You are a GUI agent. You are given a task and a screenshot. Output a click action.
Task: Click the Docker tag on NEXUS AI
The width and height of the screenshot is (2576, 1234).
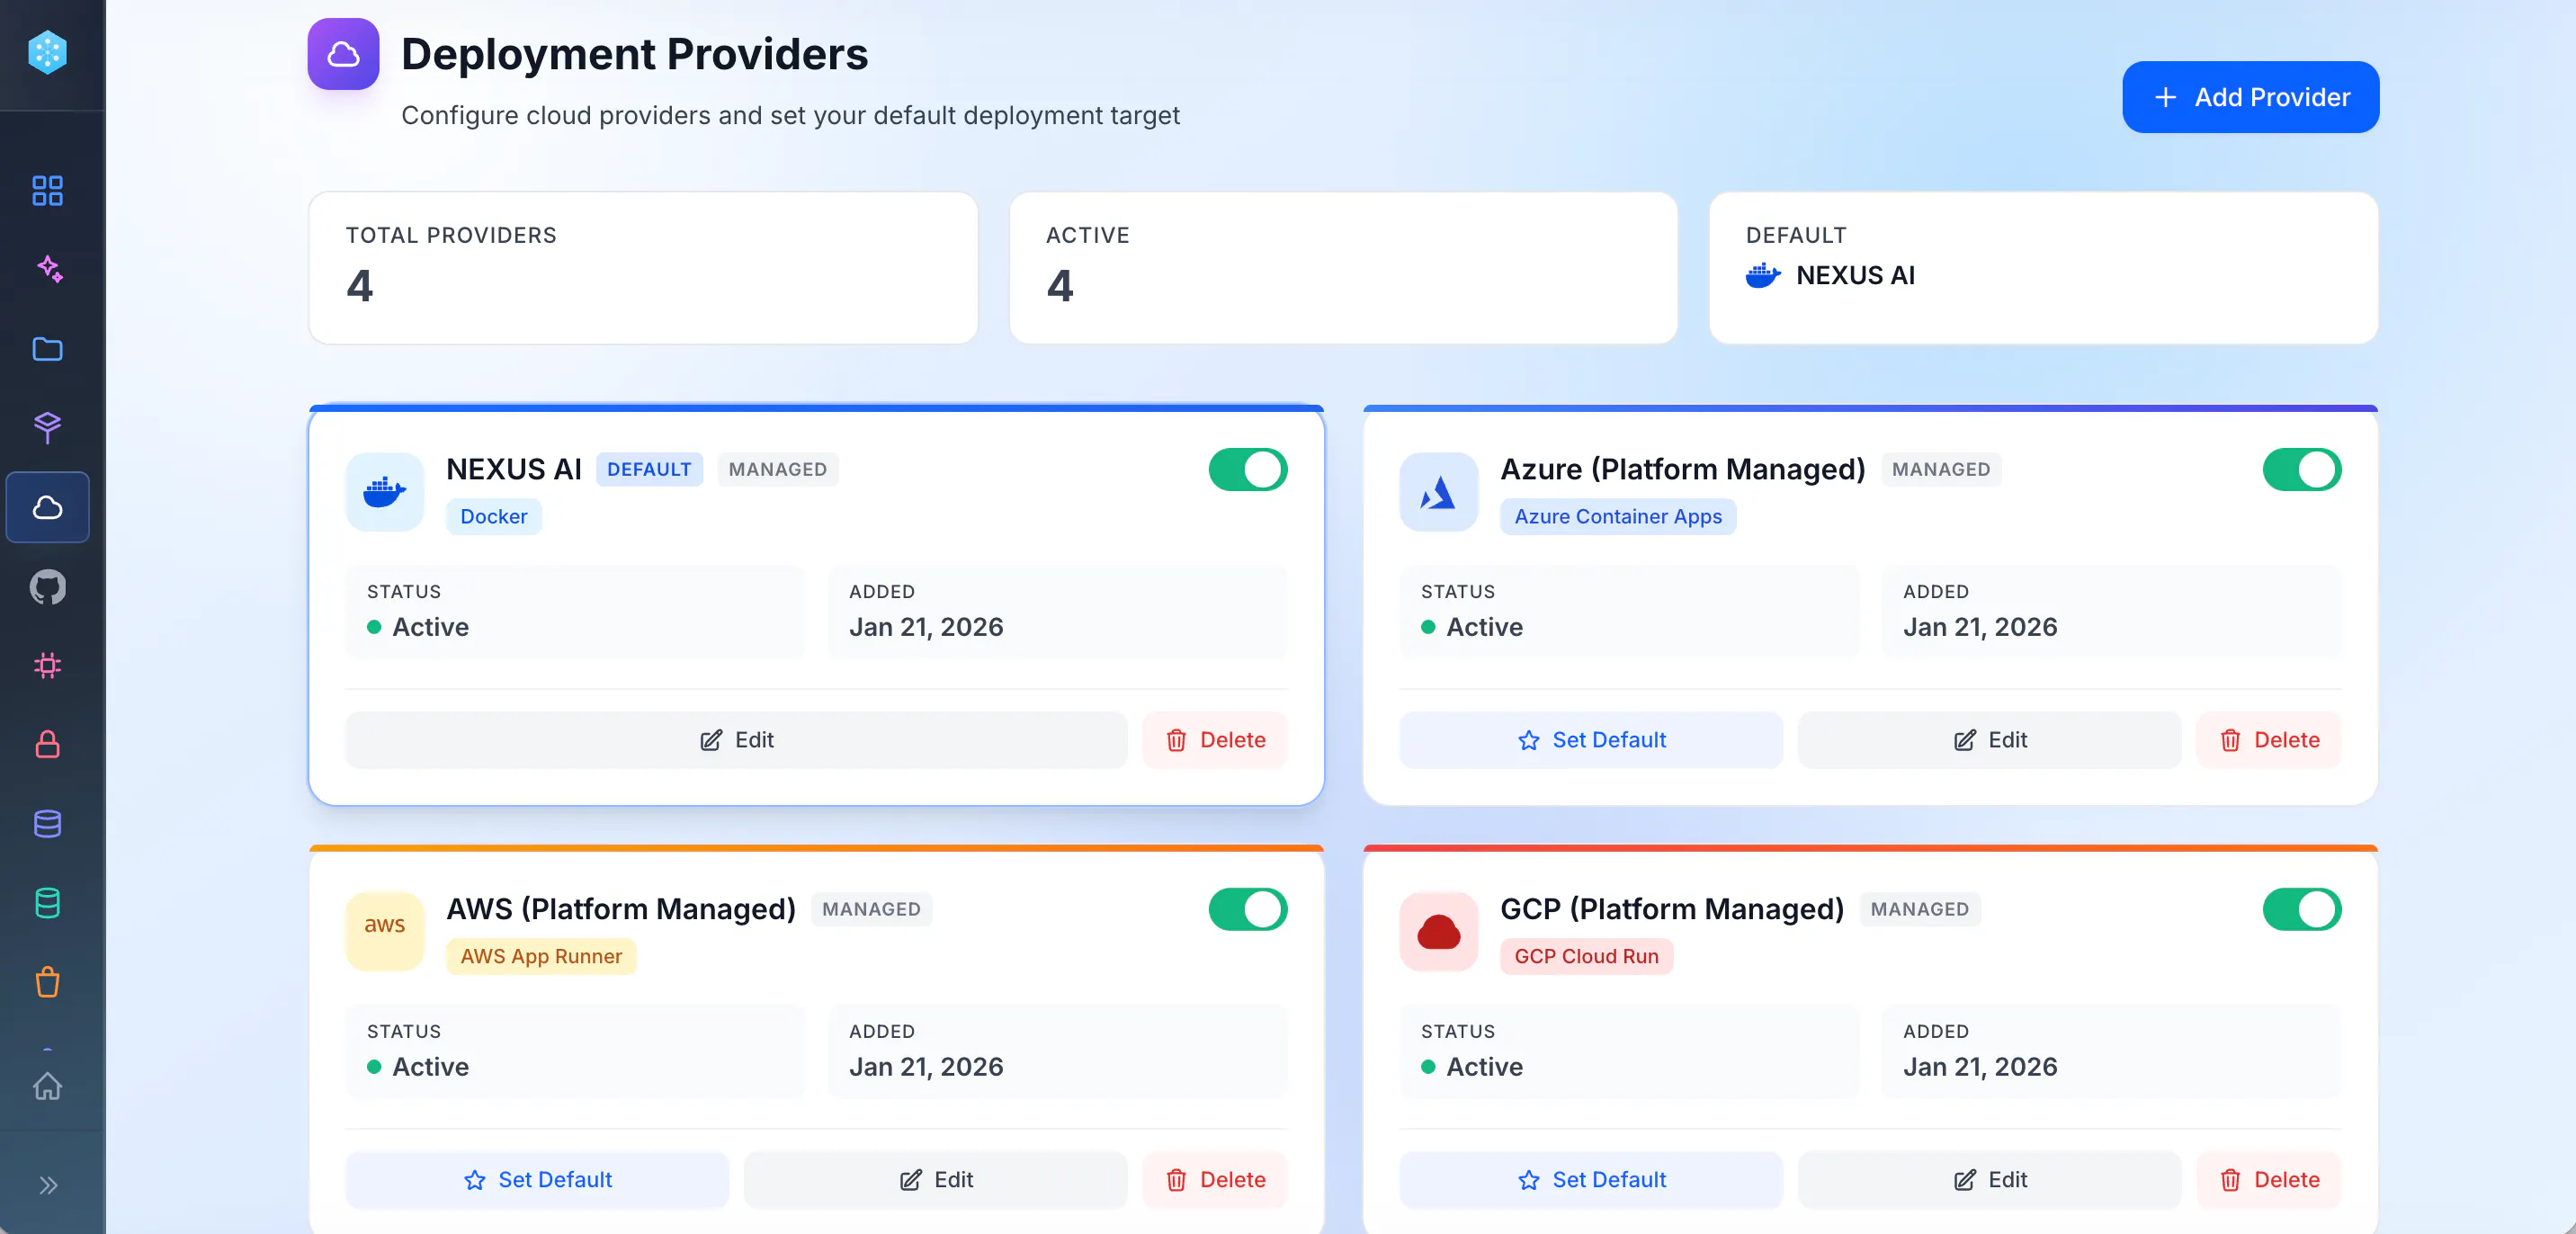494,517
